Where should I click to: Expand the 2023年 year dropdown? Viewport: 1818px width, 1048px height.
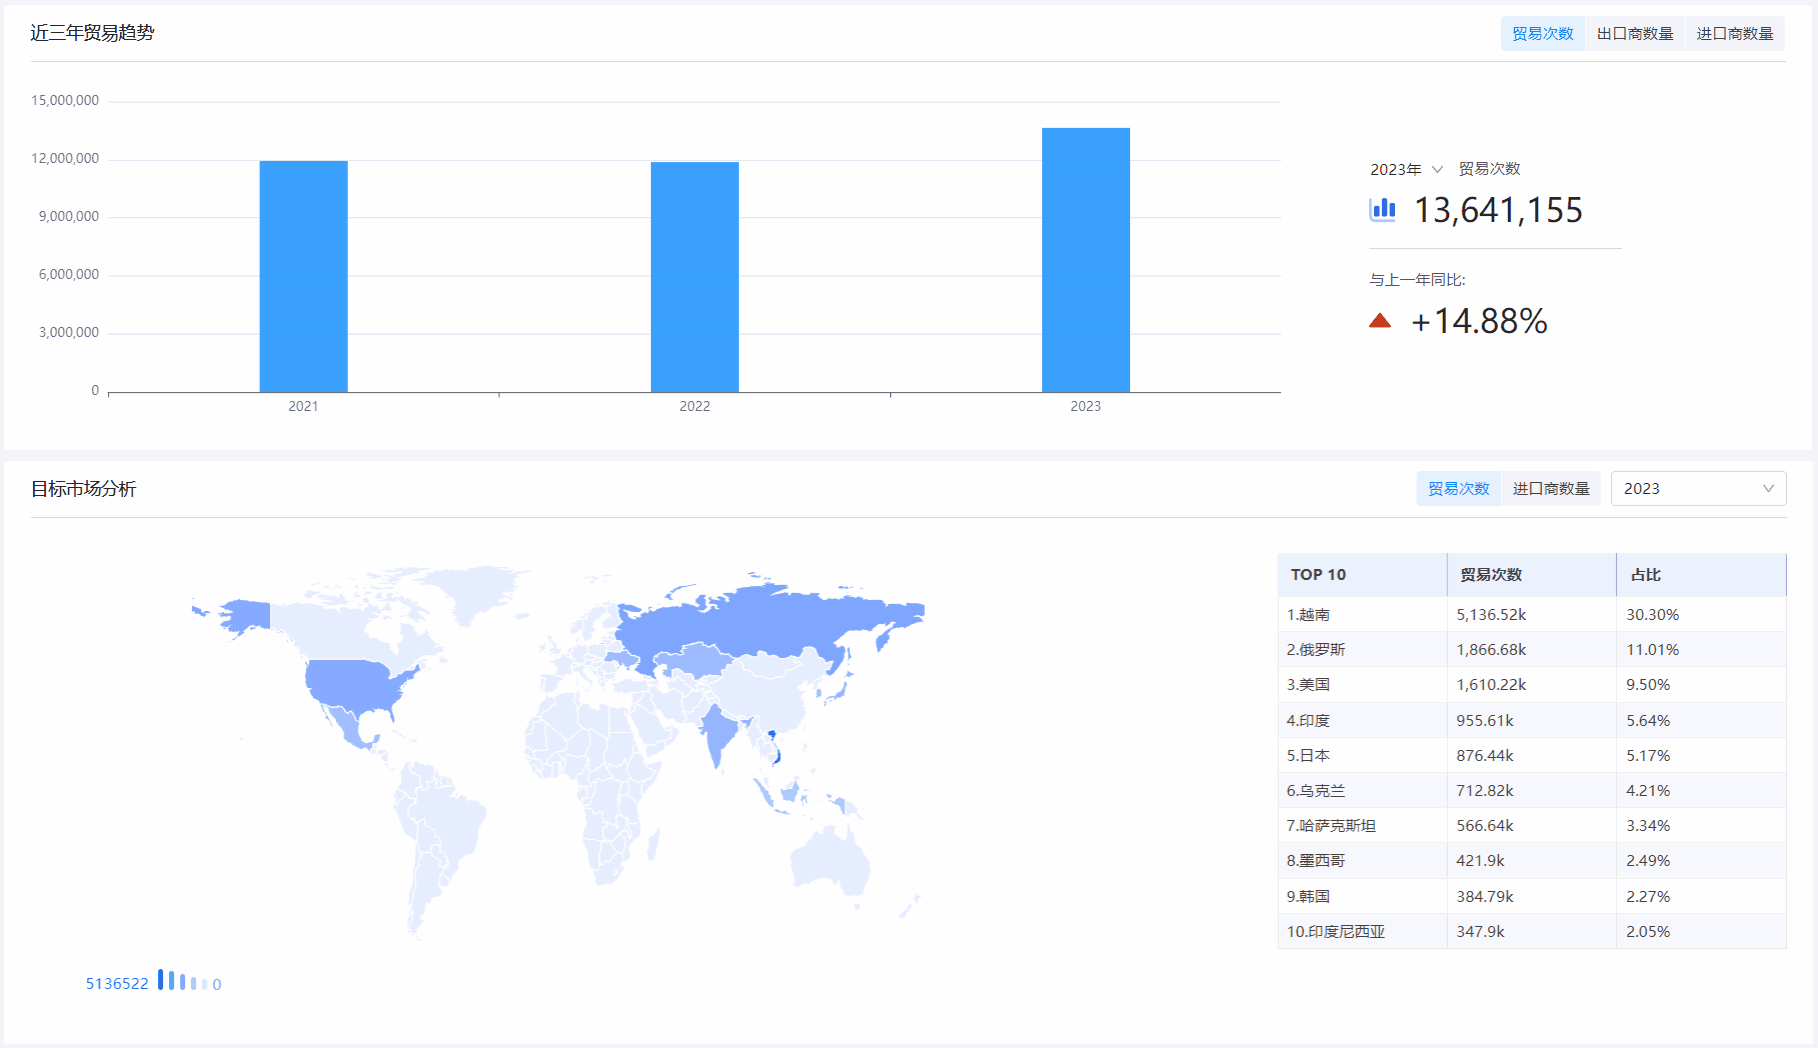[1406, 169]
